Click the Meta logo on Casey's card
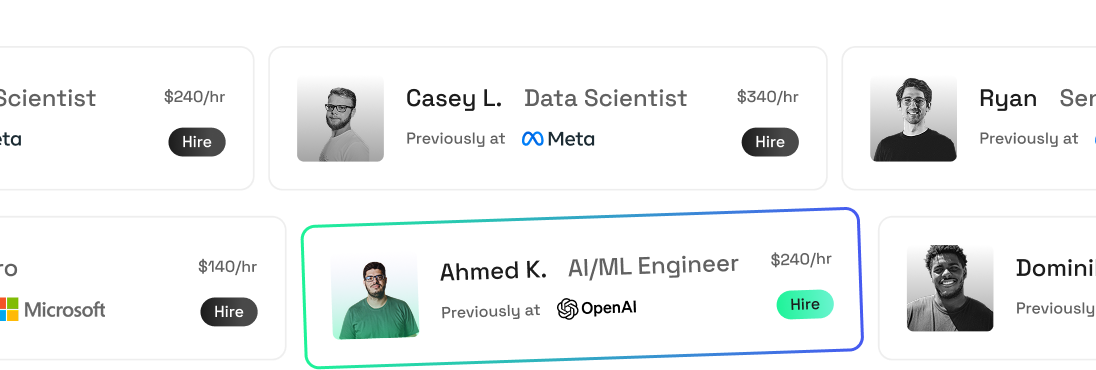This screenshot has height=370, width=1096. click(558, 139)
